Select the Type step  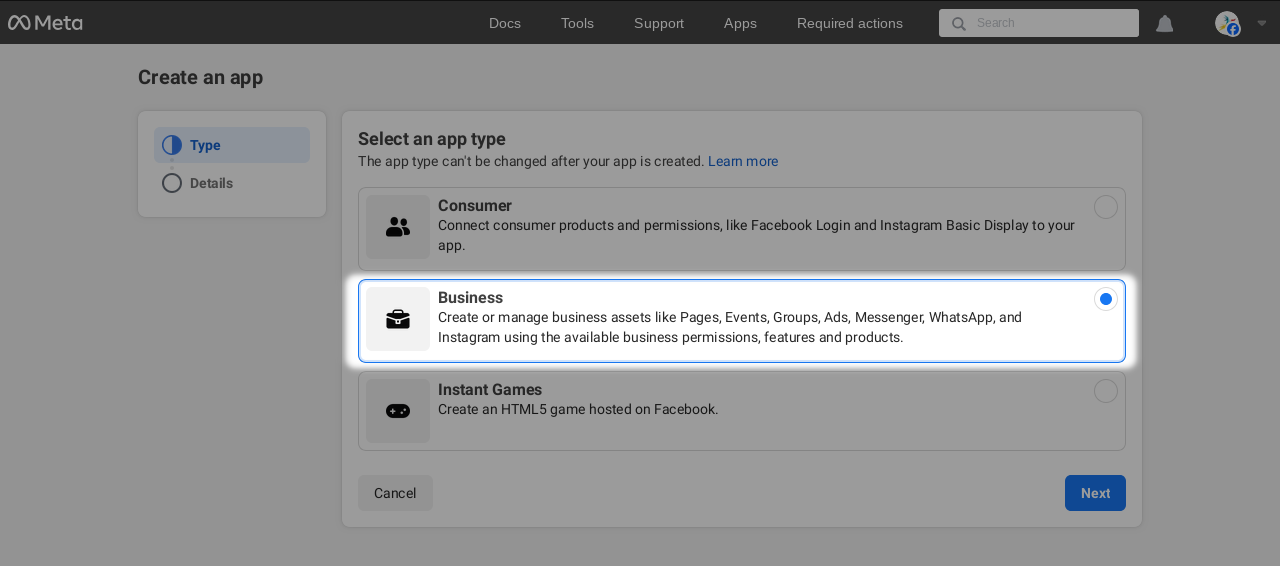tap(232, 145)
